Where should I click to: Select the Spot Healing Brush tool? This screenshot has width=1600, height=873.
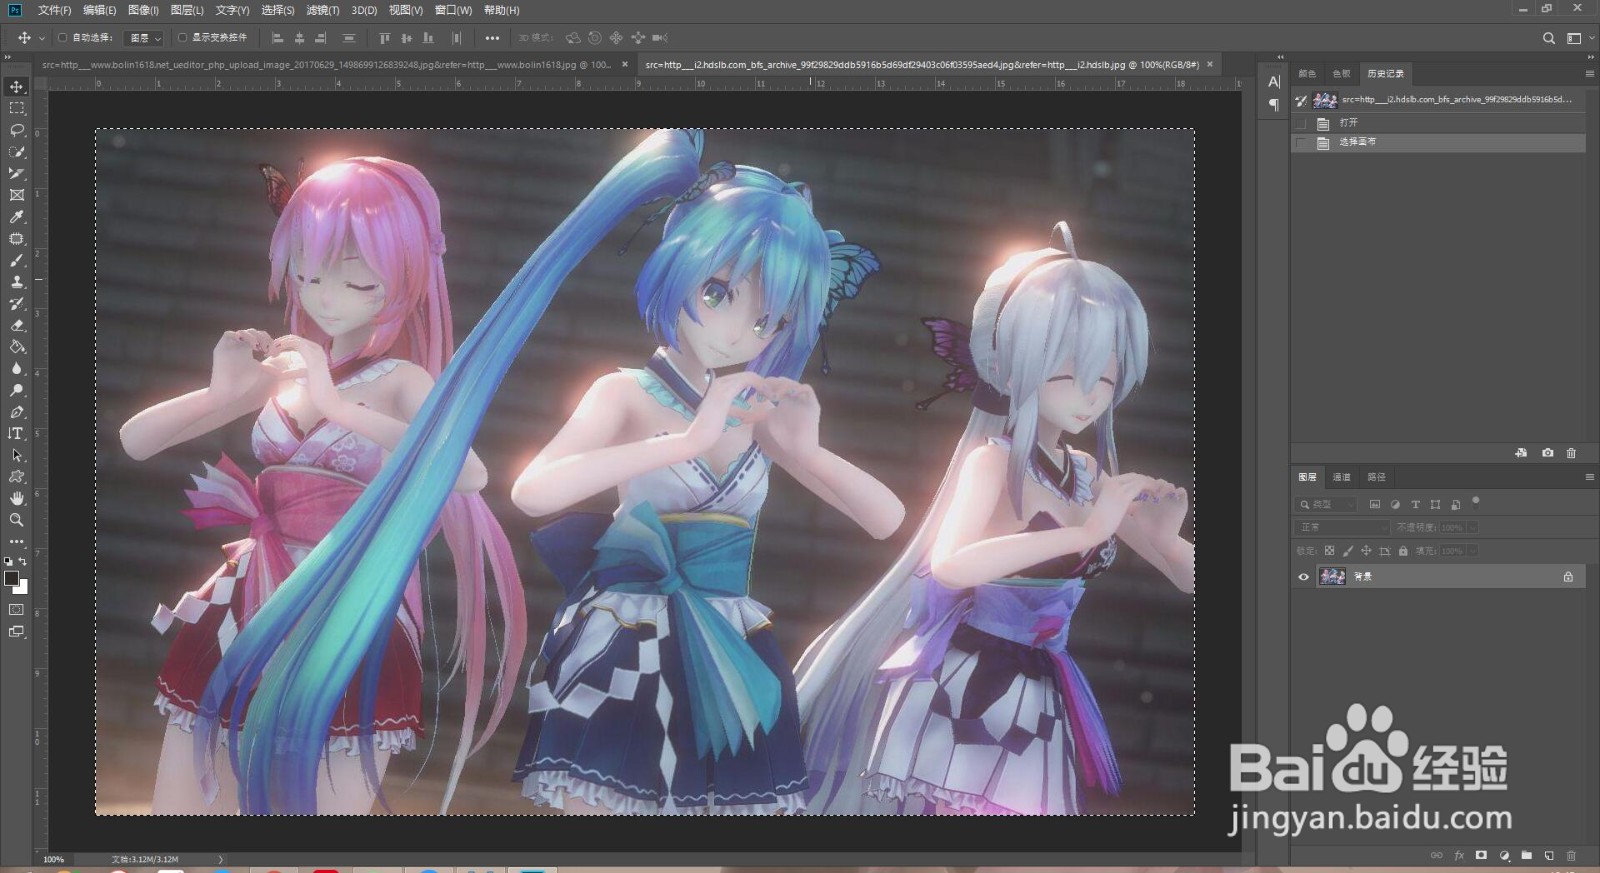(x=17, y=239)
